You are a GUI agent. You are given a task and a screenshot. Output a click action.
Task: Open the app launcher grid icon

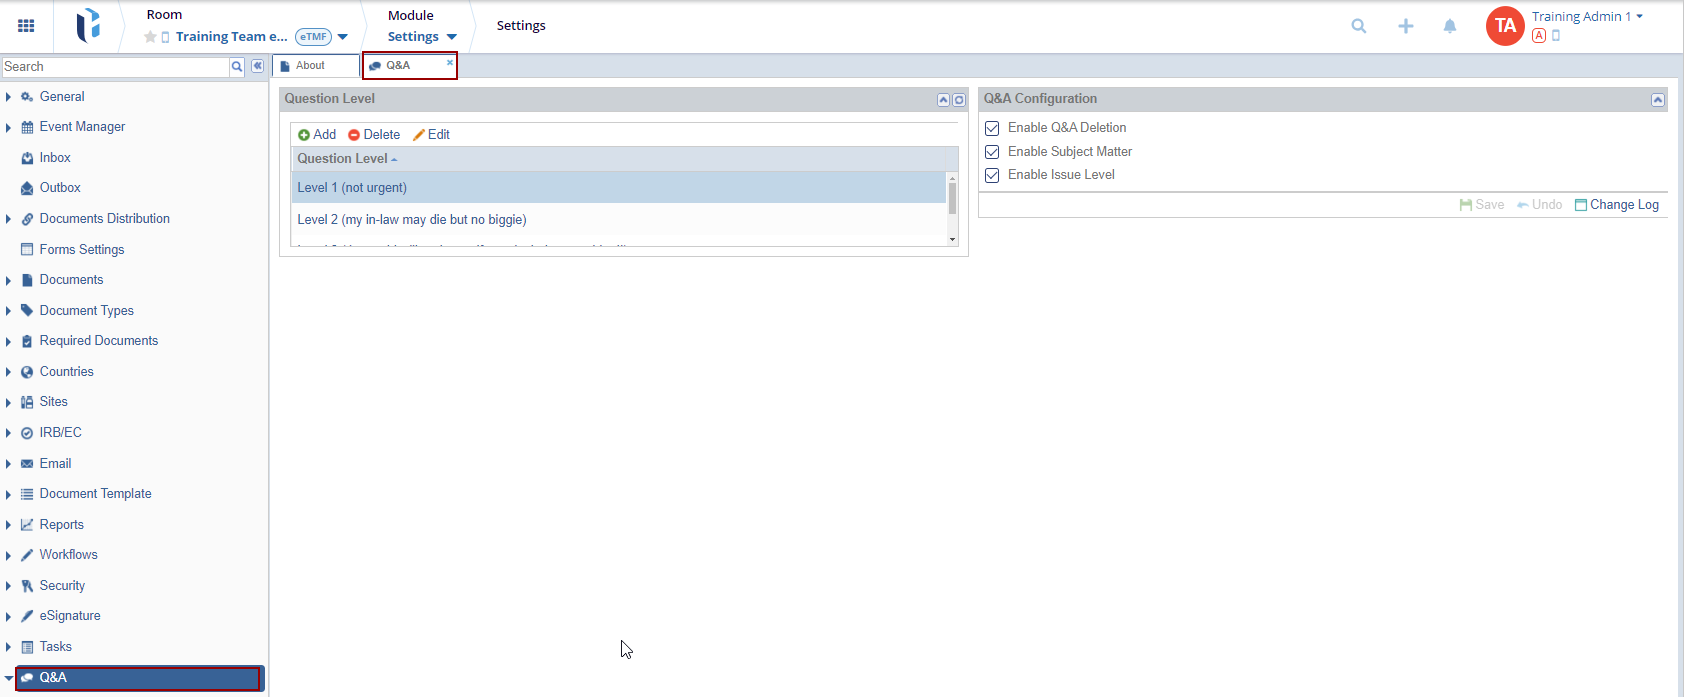click(26, 26)
